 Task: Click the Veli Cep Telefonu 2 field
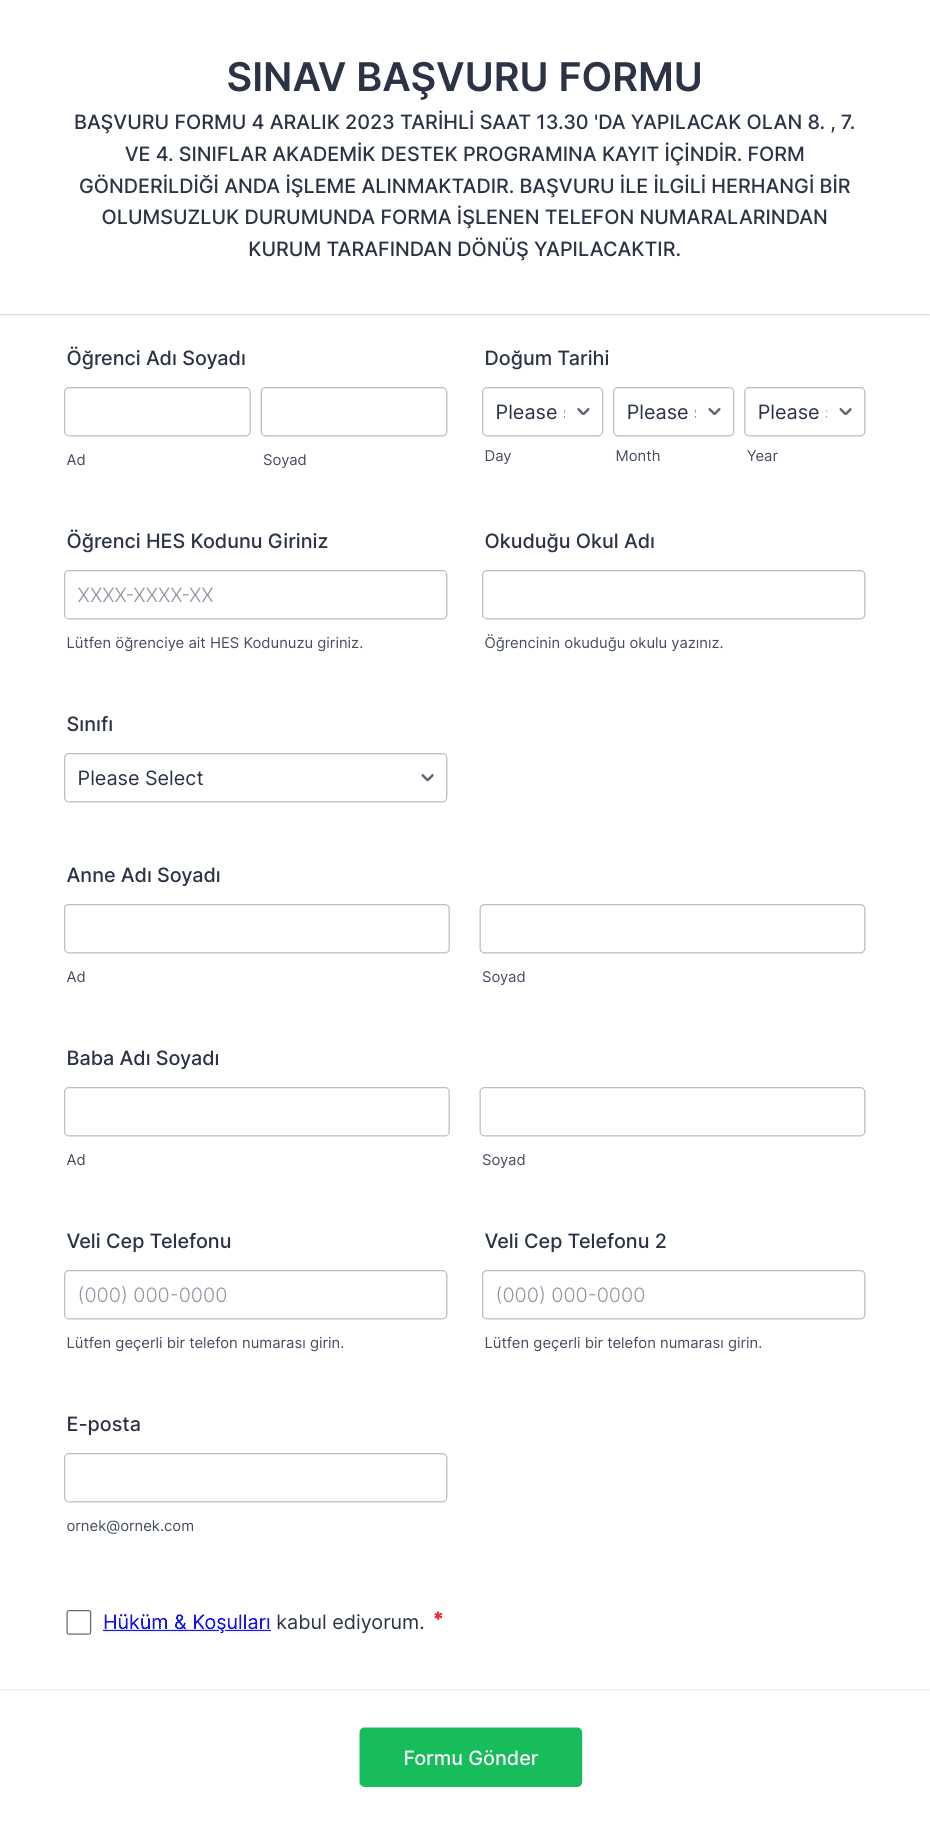pyautogui.click(x=672, y=1294)
